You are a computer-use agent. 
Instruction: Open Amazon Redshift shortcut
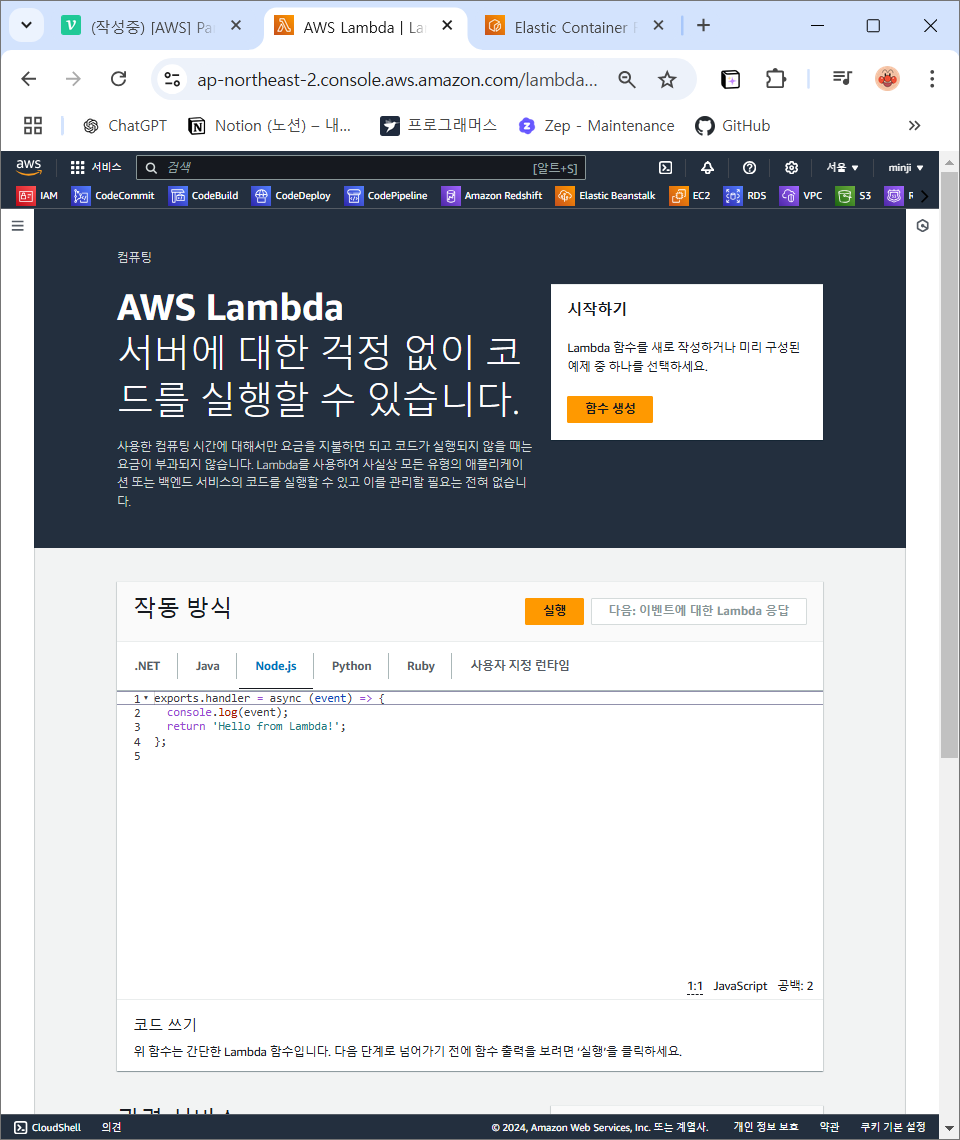492,196
